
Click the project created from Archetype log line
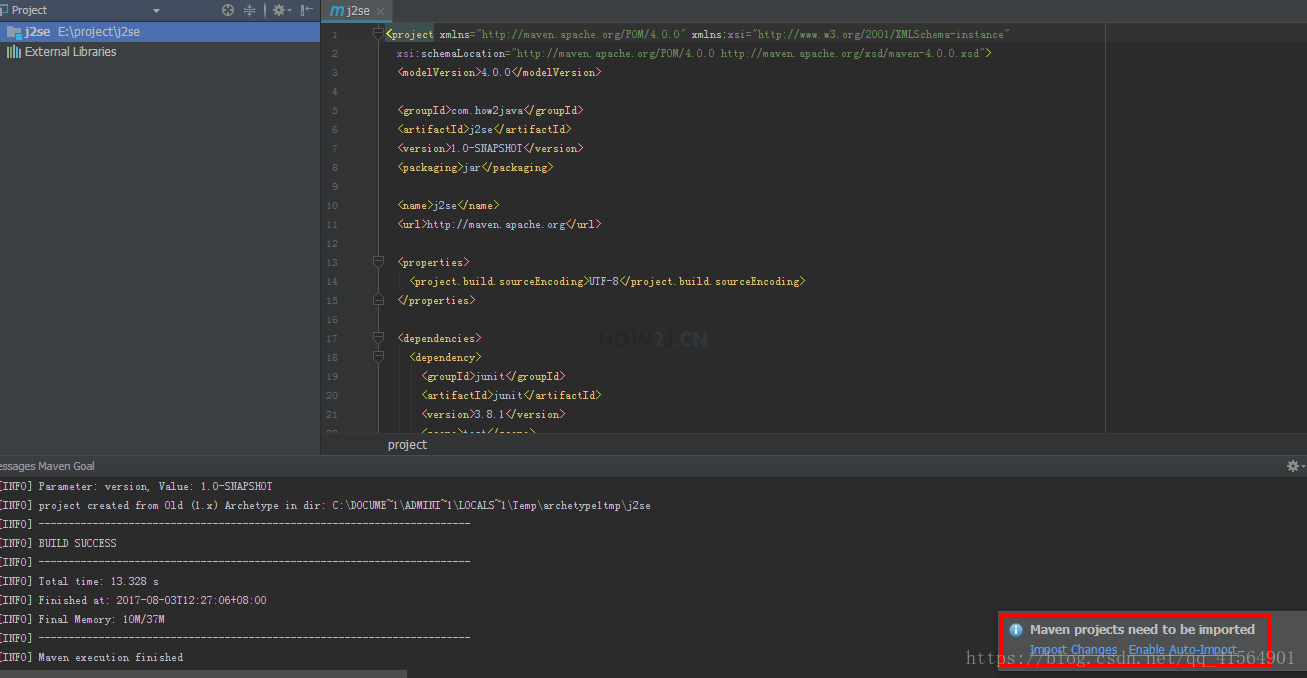pos(325,505)
